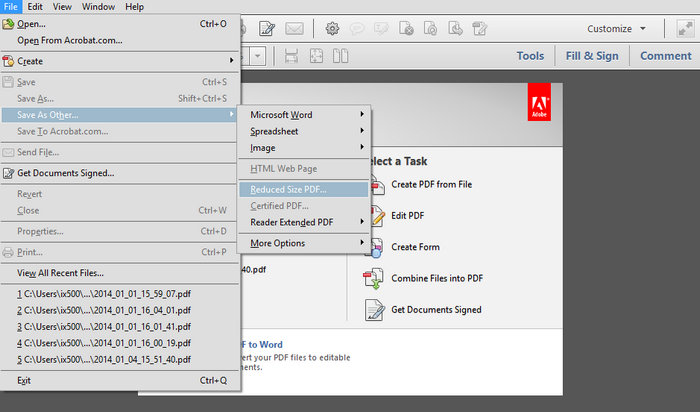
Task: Choose Reduced Size PDF option
Action: 304,189
